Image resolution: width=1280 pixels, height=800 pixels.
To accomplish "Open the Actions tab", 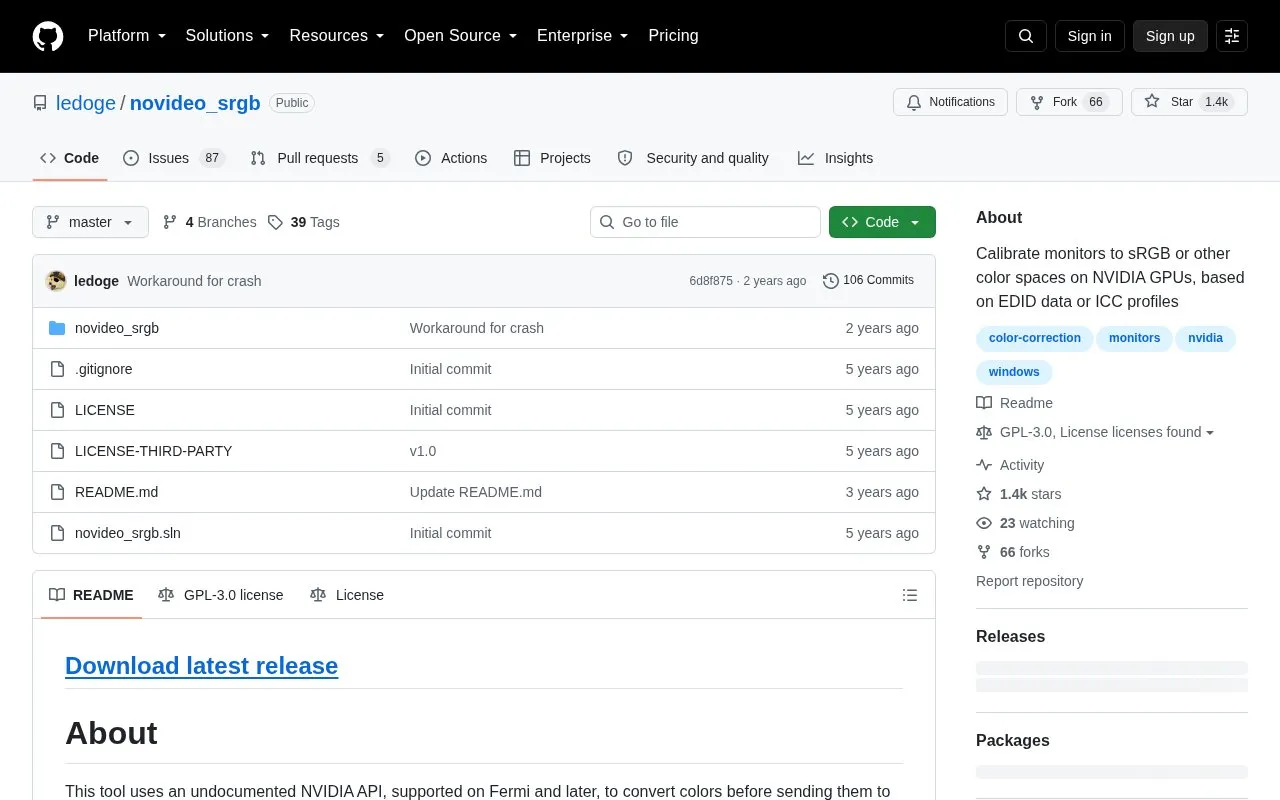I will pos(451,158).
